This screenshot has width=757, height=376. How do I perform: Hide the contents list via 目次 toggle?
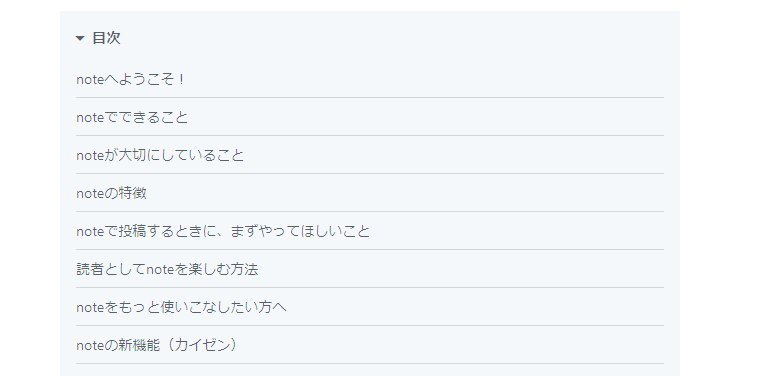pos(80,38)
